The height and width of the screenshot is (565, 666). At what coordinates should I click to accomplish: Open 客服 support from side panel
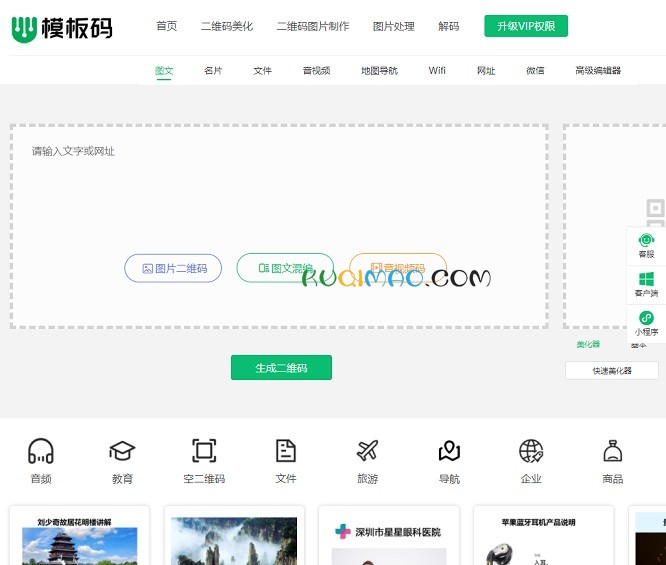click(x=646, y=246)
